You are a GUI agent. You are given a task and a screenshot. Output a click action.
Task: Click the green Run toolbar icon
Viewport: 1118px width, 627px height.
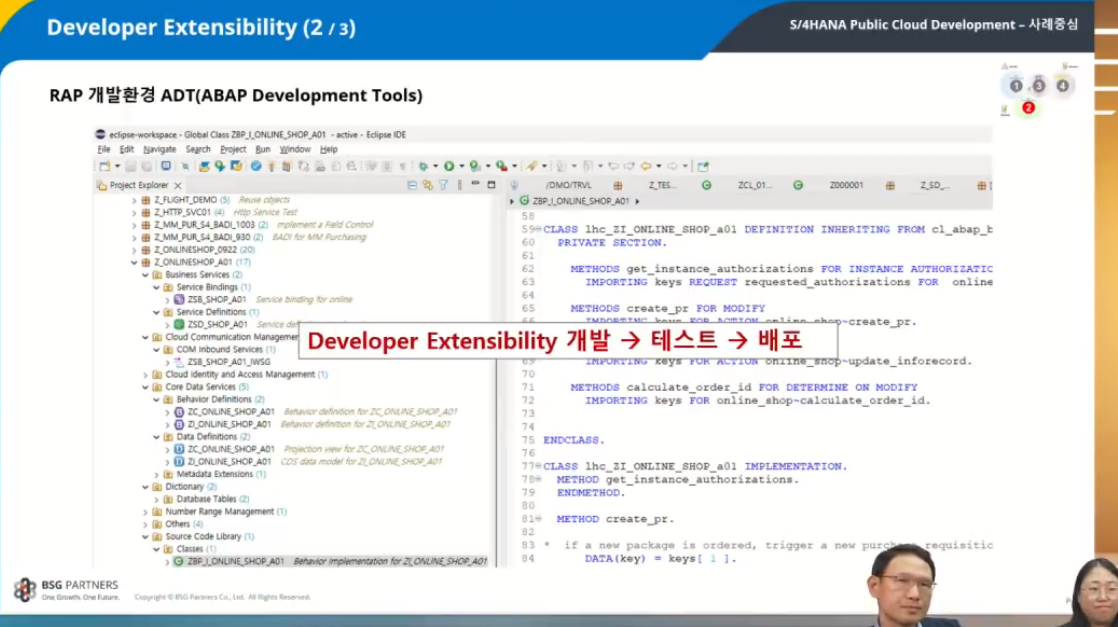449,166
